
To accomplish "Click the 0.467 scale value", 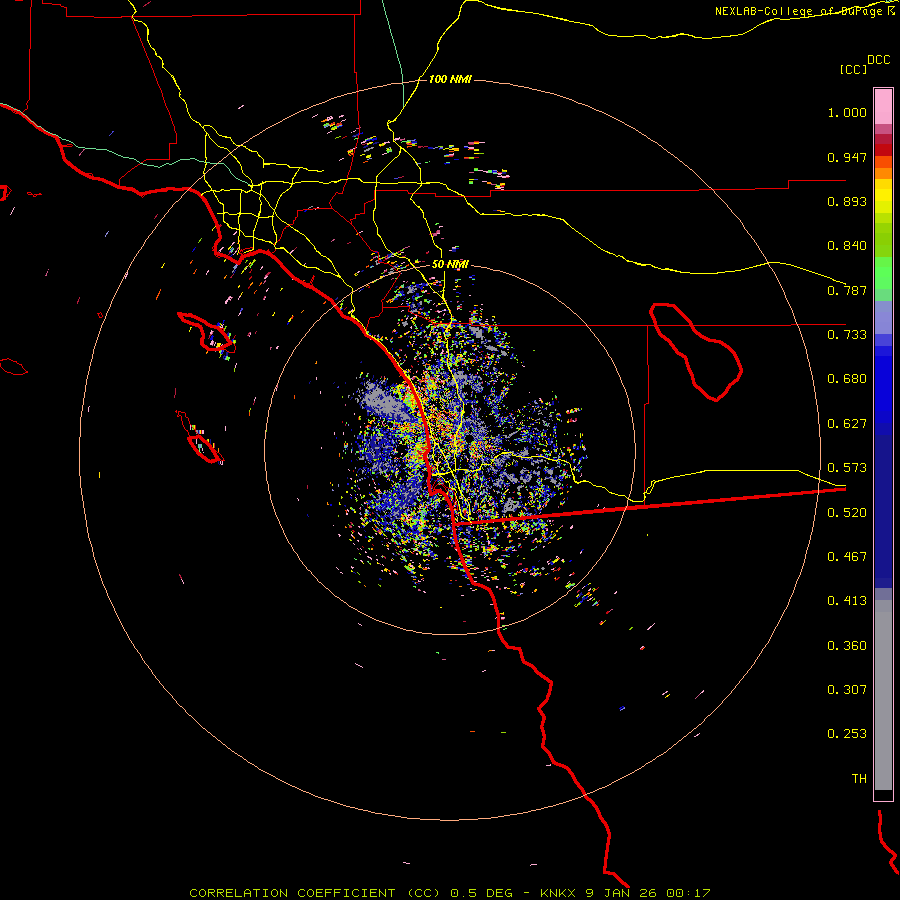I will pos(847,557).
